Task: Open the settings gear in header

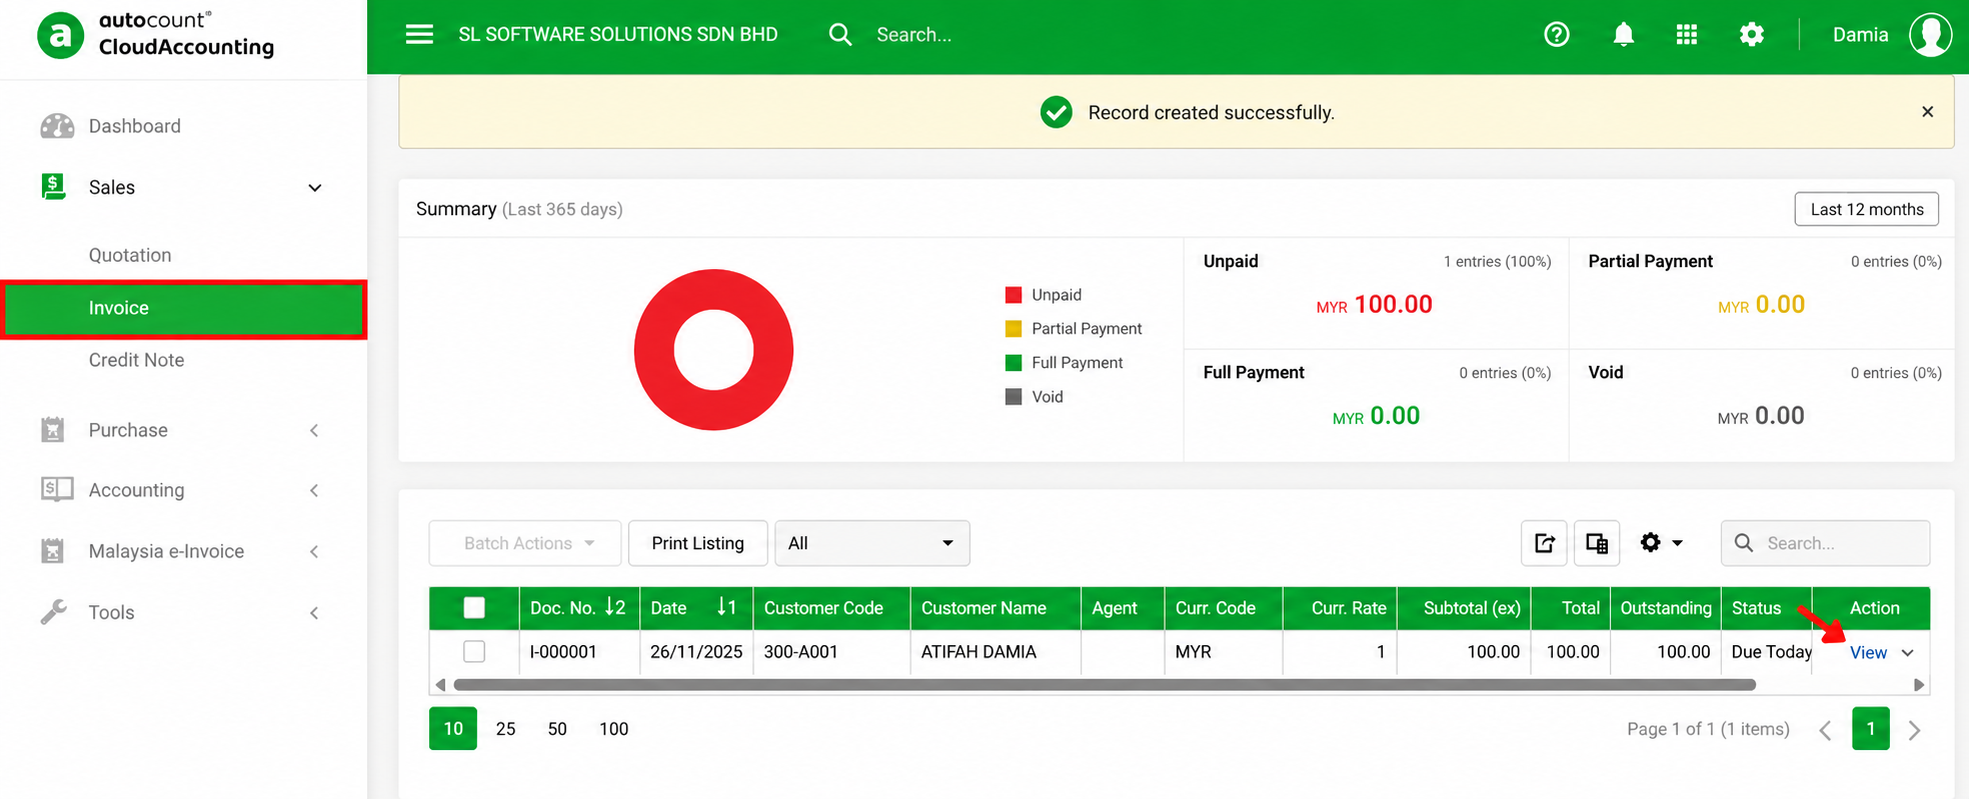Action: click(x=1751, y=34)
